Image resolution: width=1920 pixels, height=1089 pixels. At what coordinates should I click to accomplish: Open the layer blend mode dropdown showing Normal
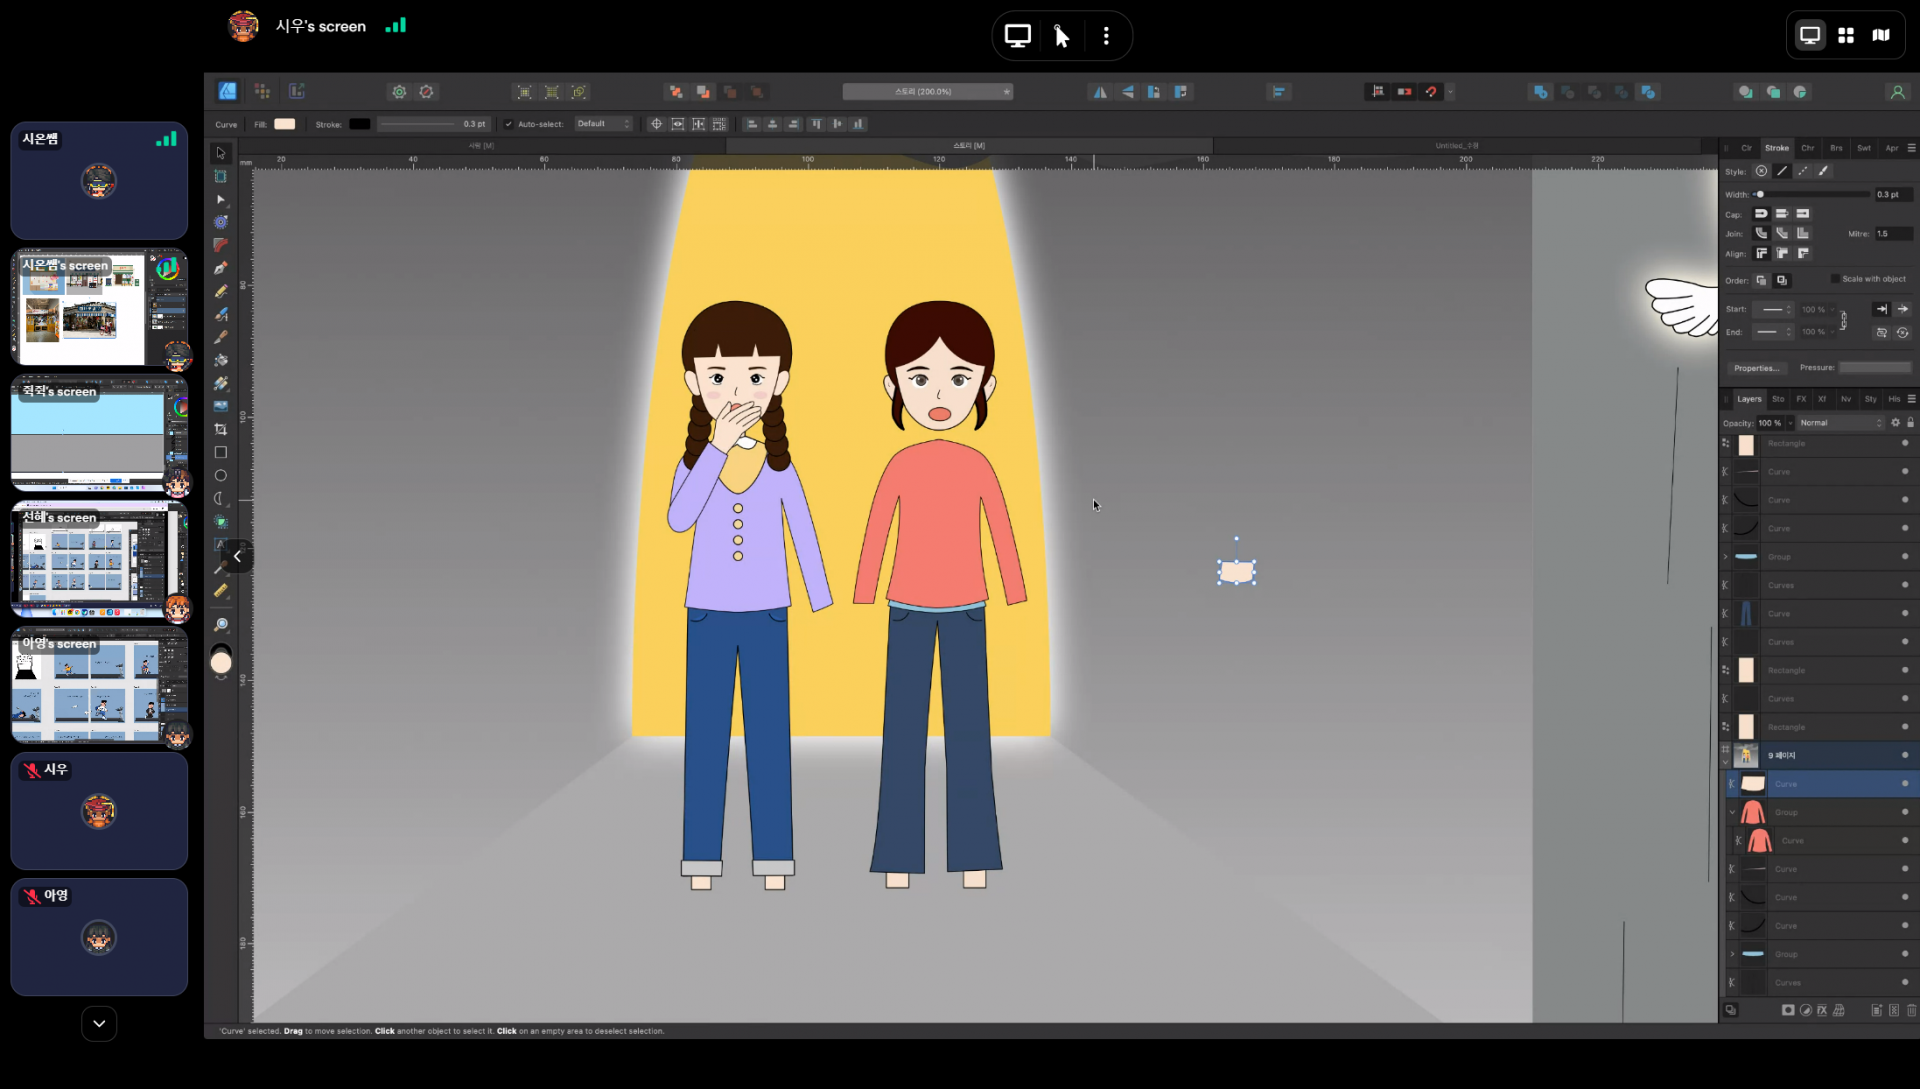(1840, 423)
